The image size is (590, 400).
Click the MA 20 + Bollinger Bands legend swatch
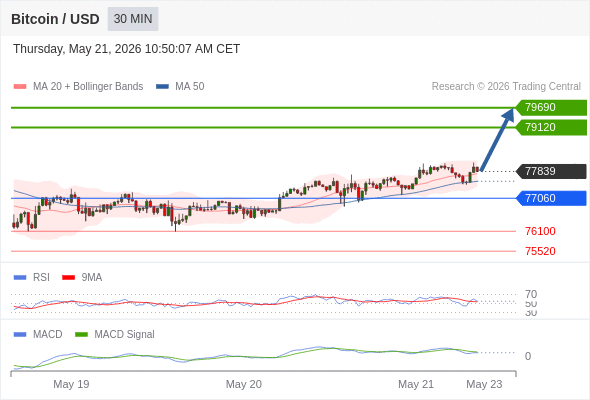[20, 87]
